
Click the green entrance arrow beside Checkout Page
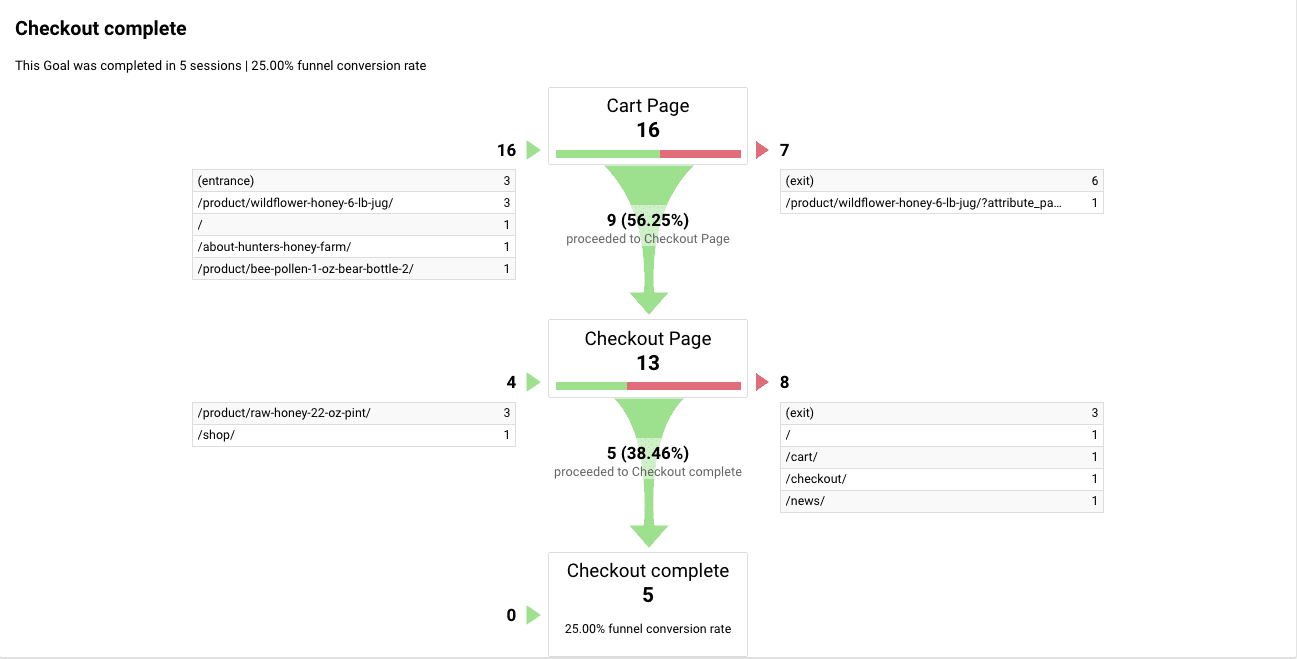[x=533, y=382]
